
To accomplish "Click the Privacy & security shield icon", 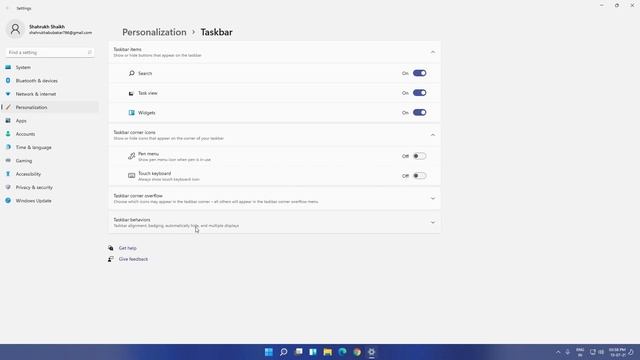I will coord(8,187).
